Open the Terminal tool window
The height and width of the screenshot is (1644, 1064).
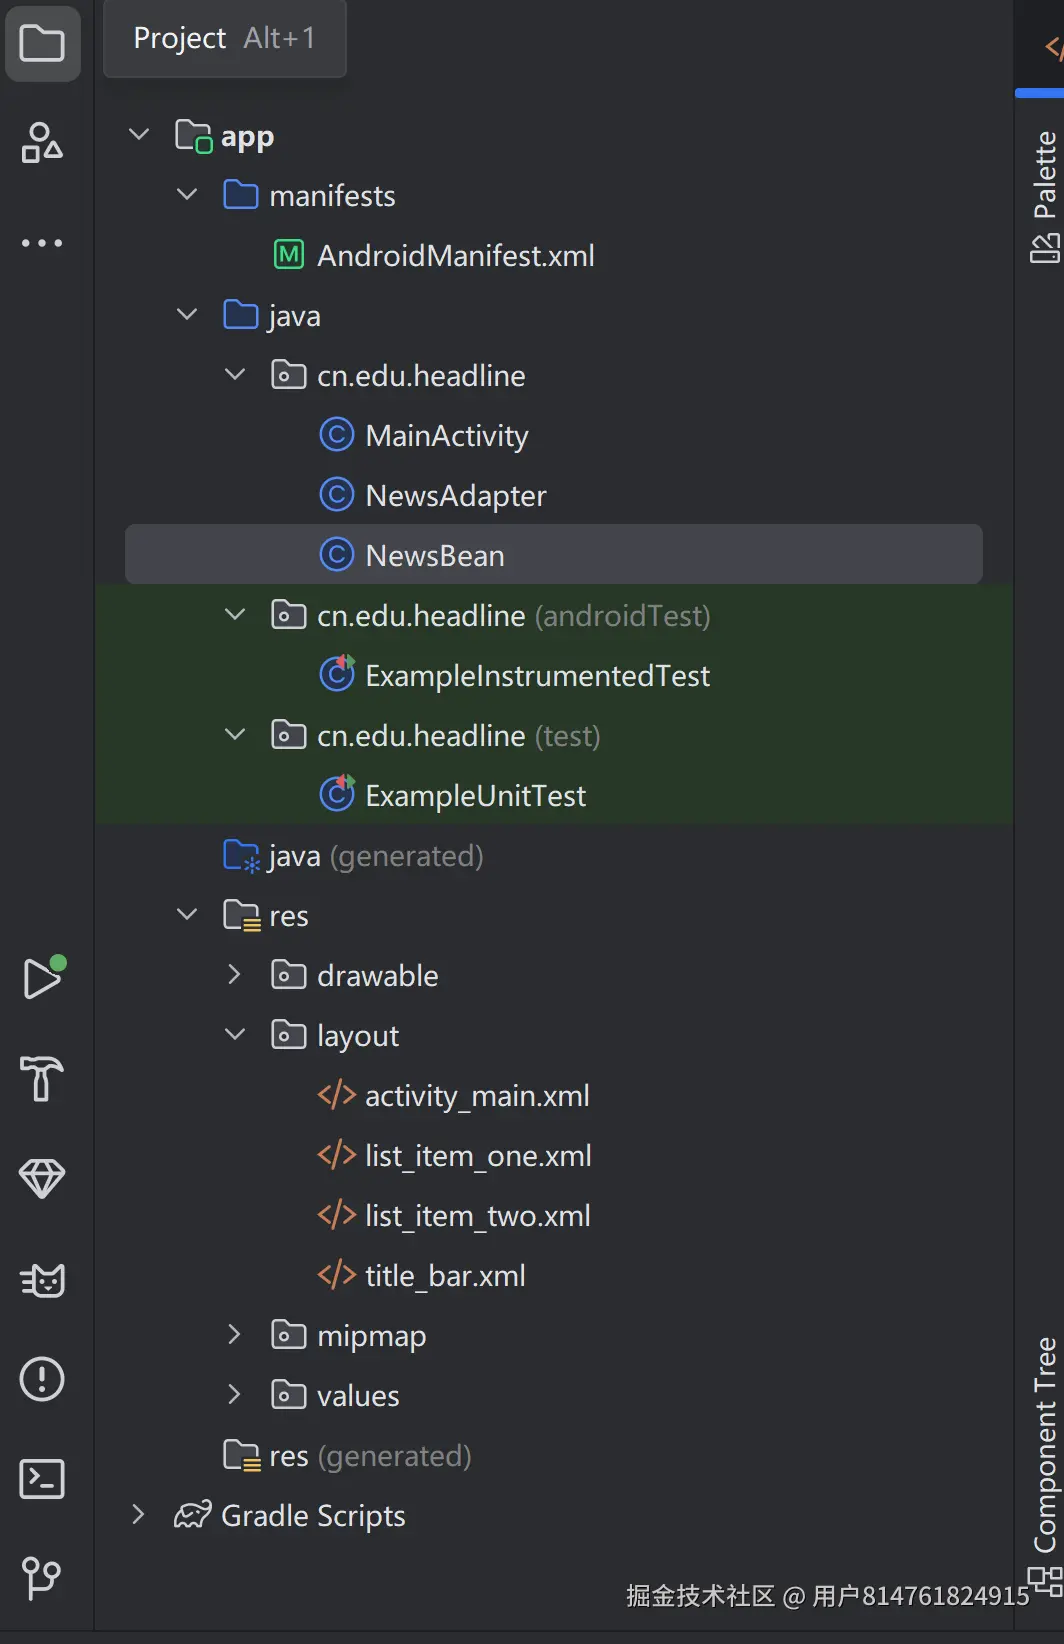[x=42, y=1479]
